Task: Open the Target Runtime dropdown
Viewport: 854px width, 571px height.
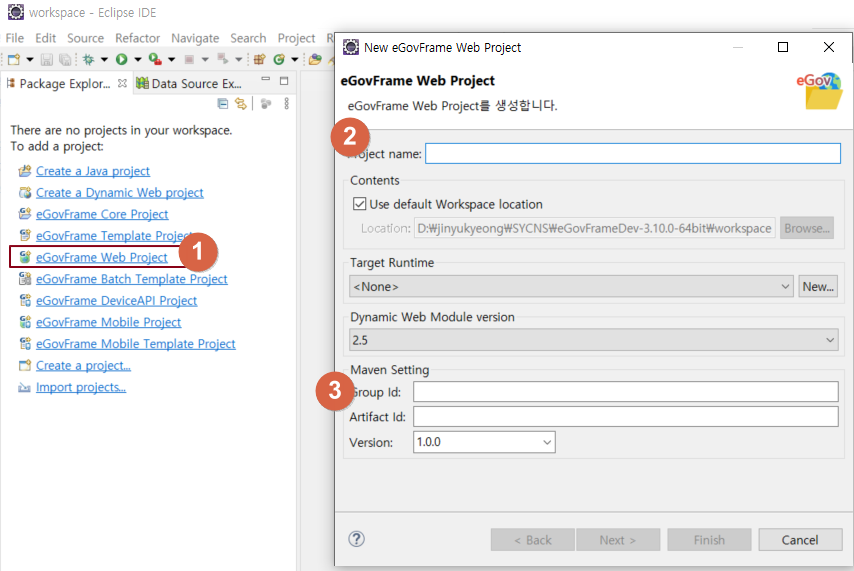Action: pyautogui.click(x=571, y=287)
